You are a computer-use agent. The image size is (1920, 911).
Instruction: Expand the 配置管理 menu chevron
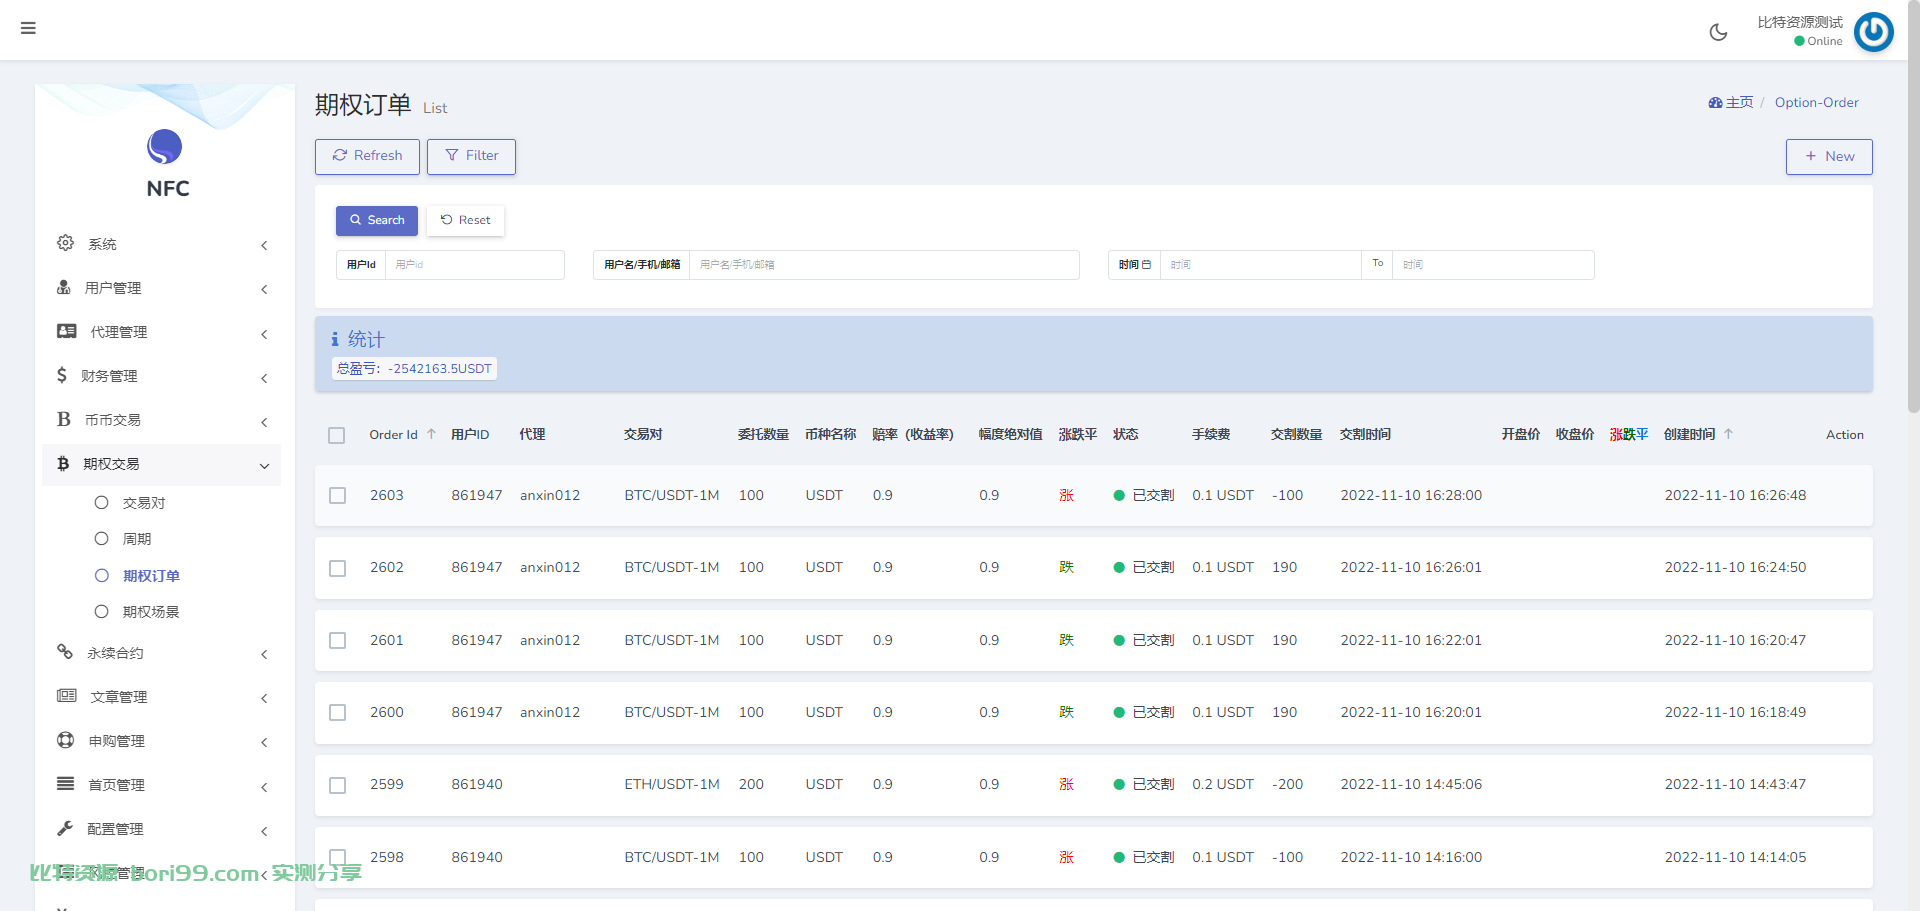(x=264, y=831)
